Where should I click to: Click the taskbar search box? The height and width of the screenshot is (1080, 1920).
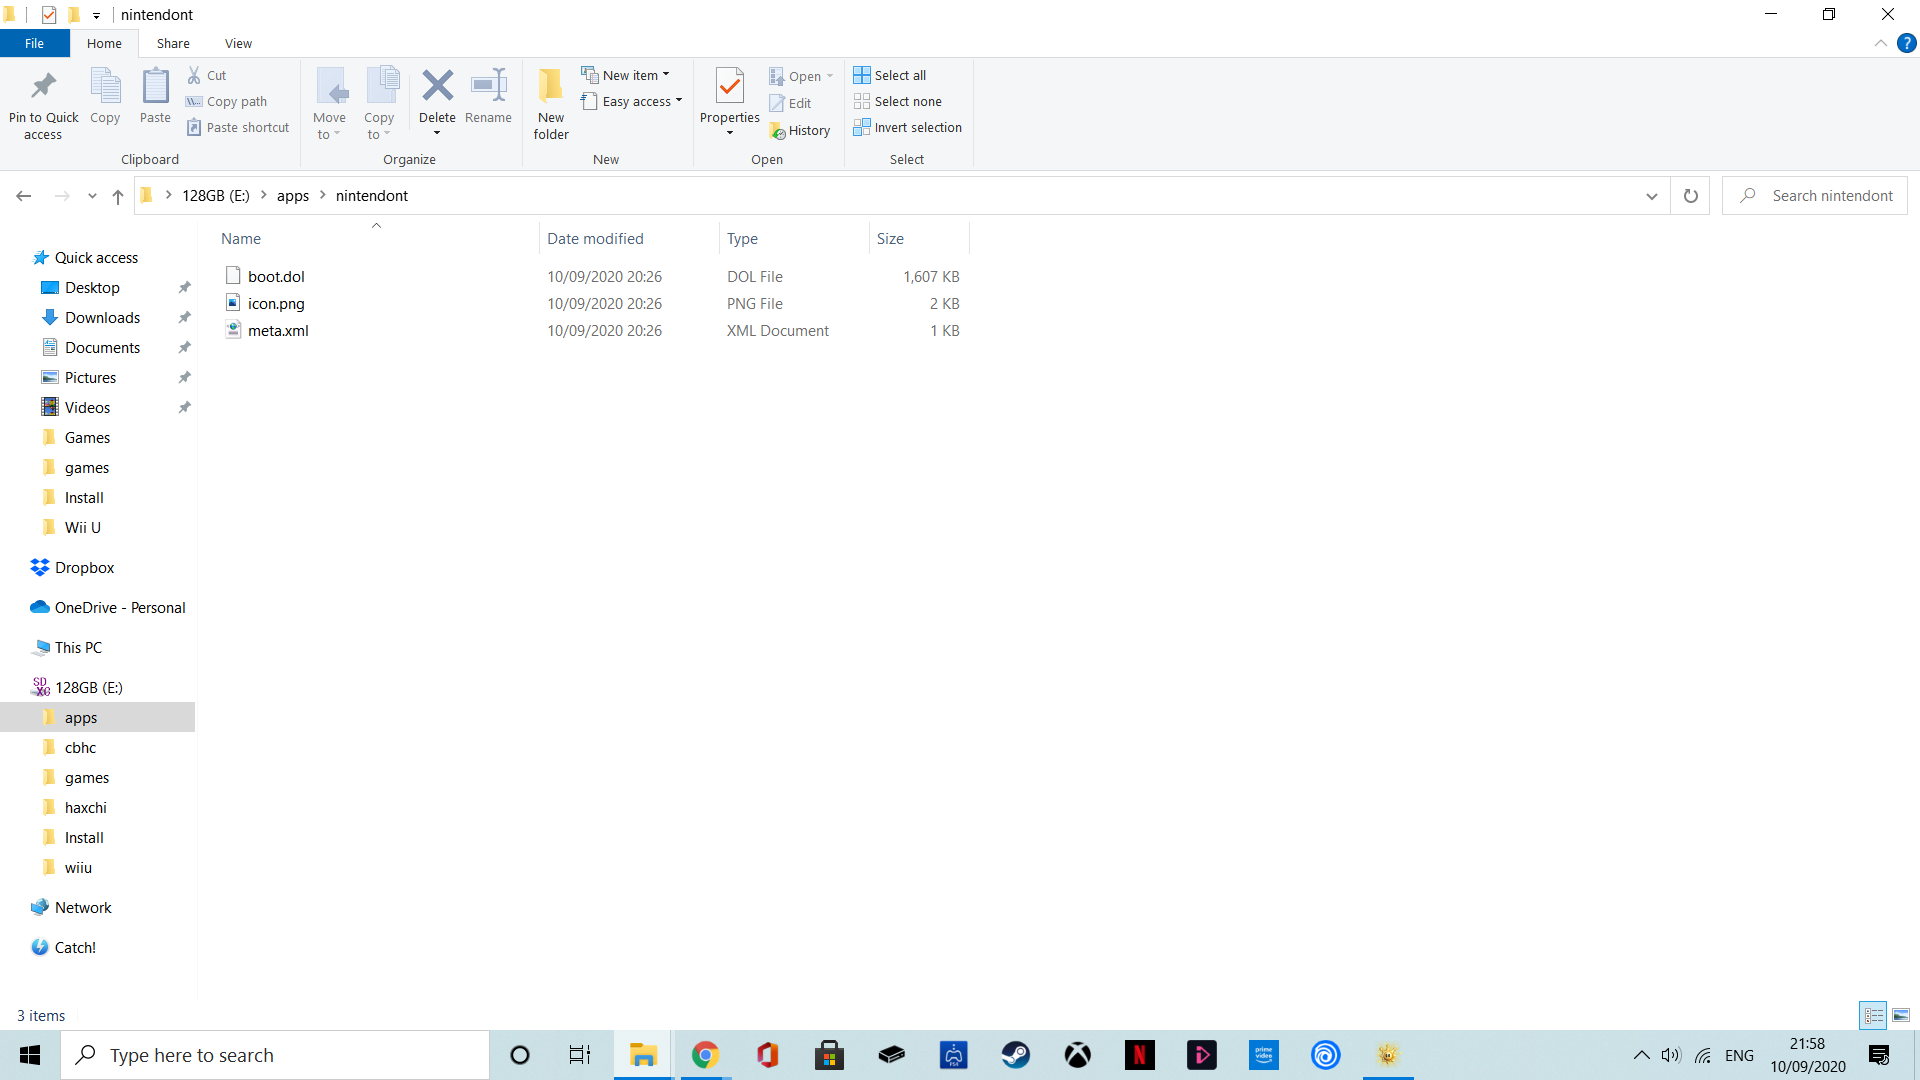(276, 1055)
